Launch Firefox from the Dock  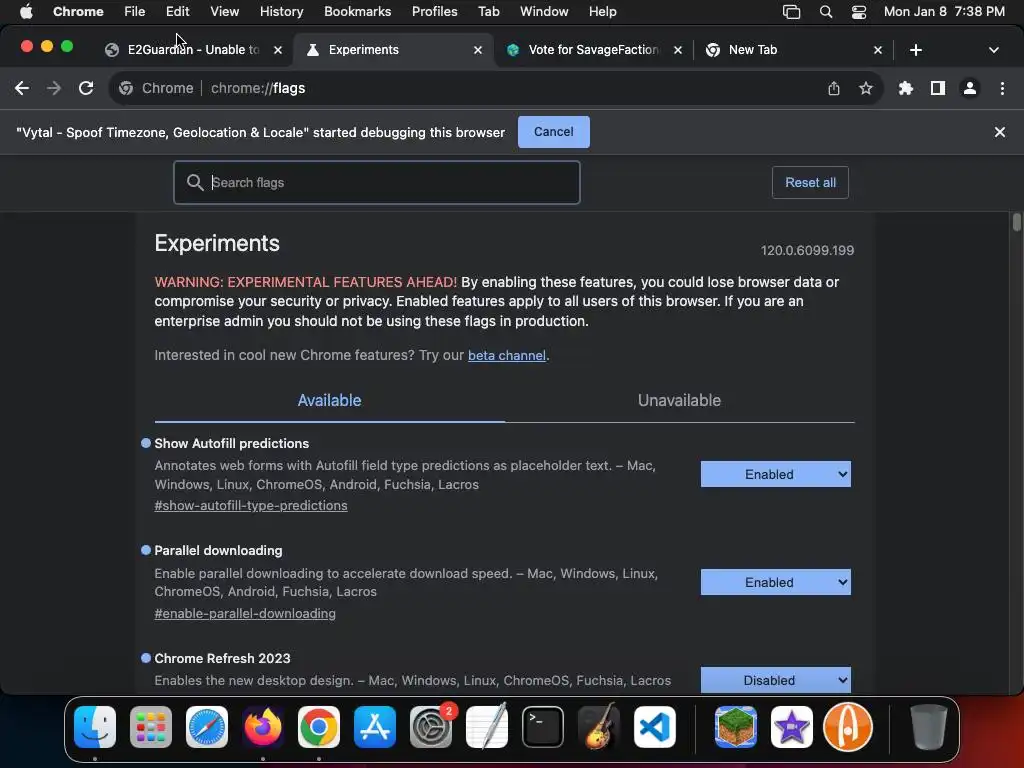click(263, 726)
